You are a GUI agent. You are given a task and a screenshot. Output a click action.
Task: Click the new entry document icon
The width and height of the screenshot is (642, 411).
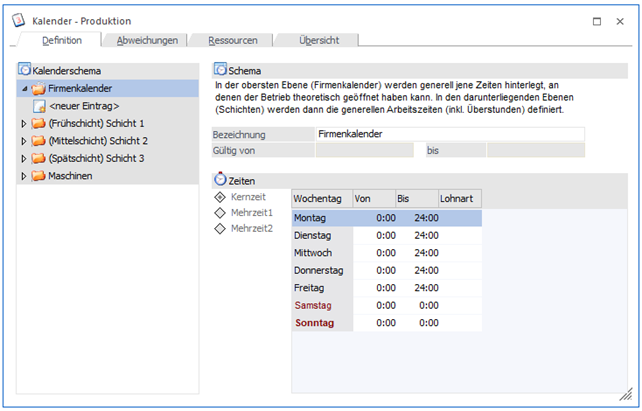coord(39,106)
